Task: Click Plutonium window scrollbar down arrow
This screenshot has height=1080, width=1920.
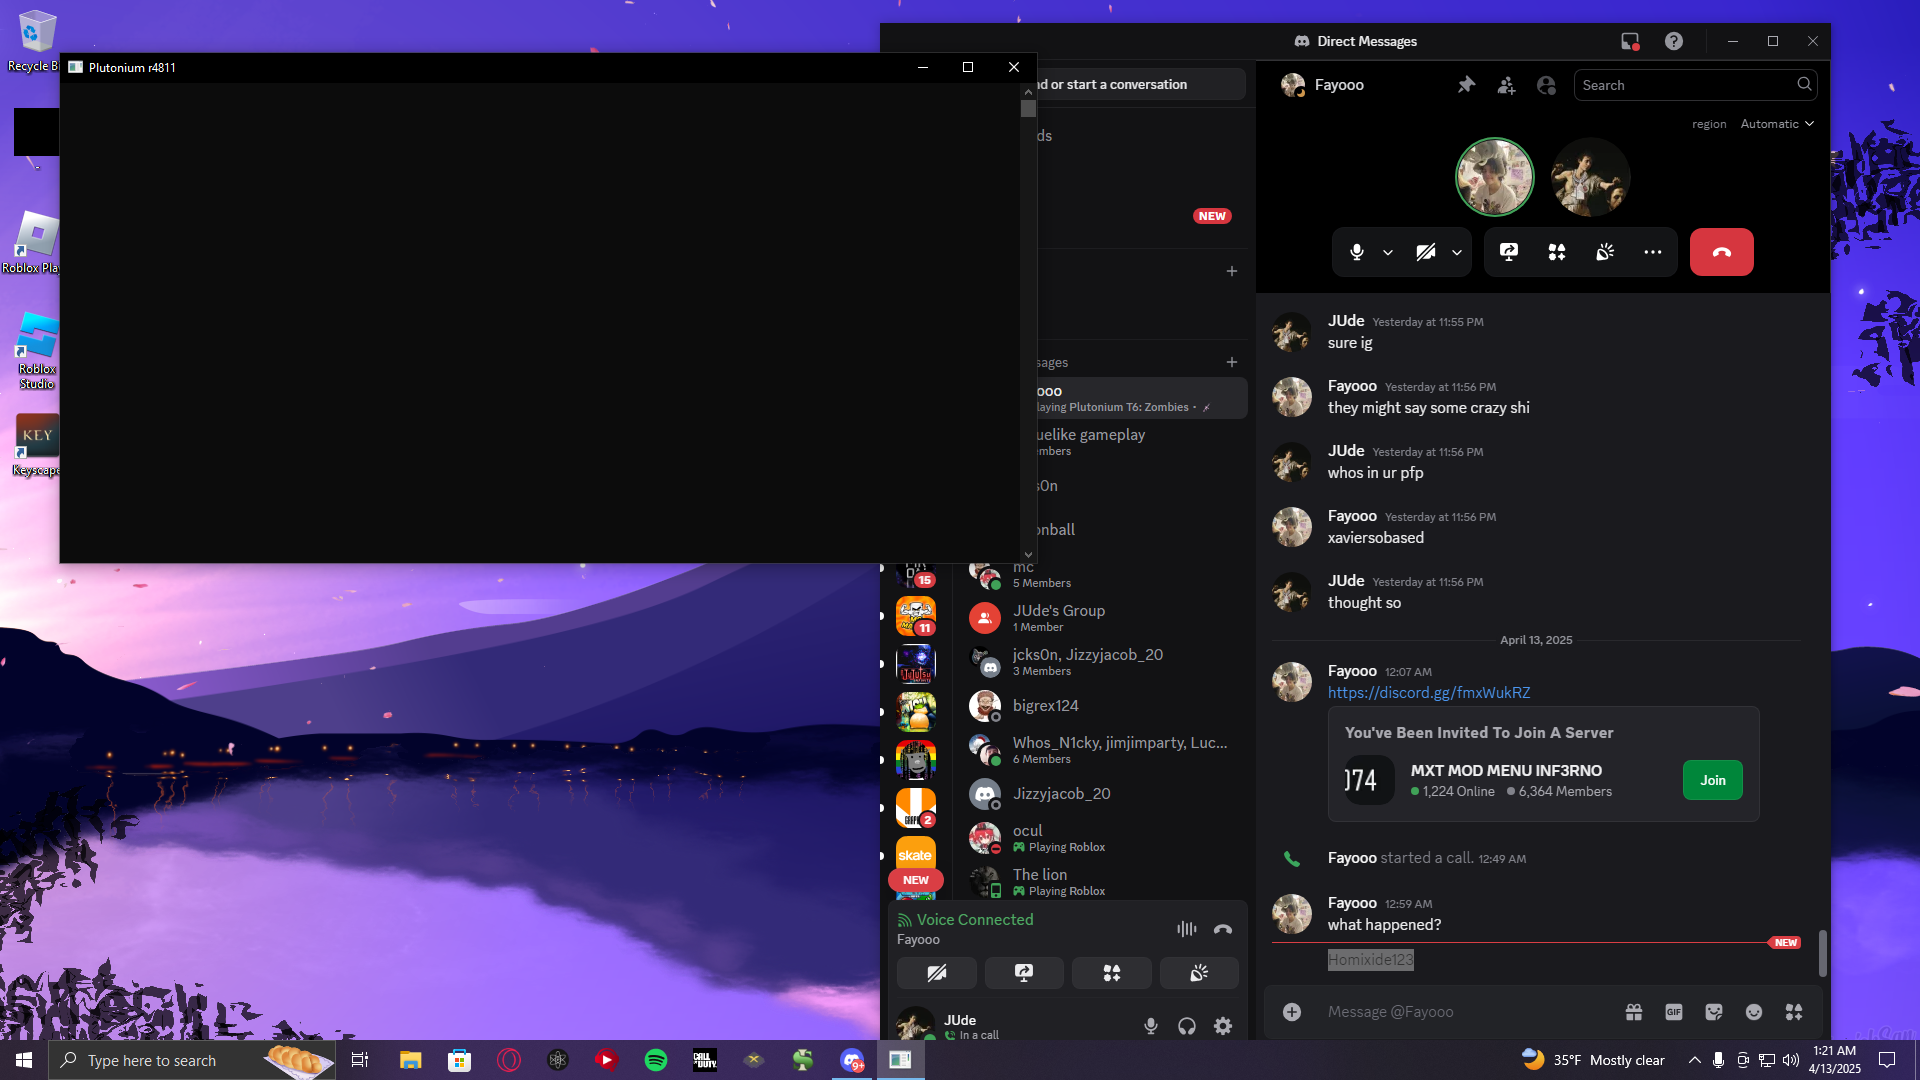Action: [x=1028, y=554]
